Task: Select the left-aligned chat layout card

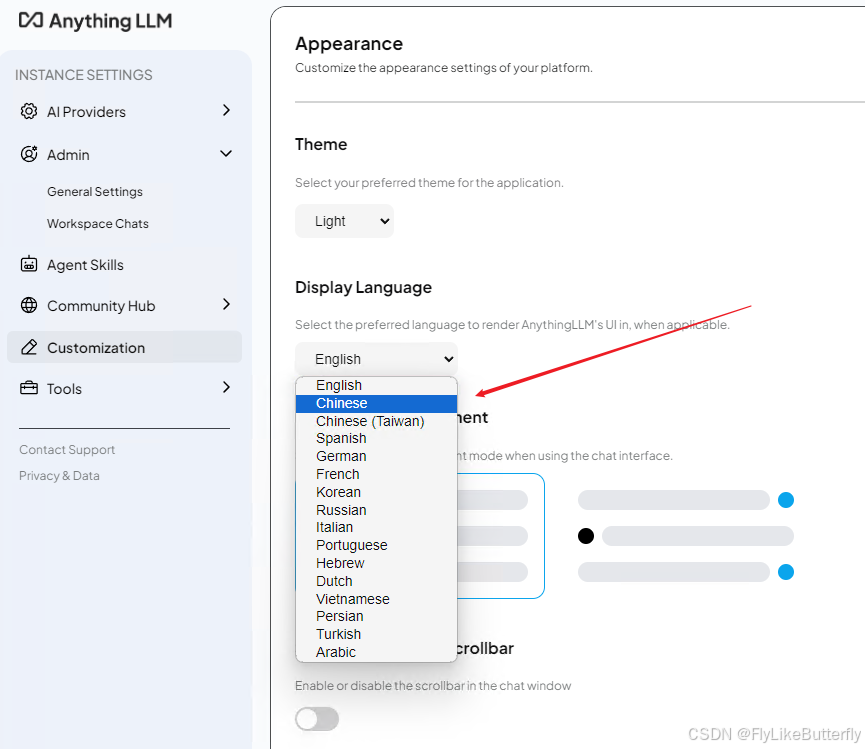Action: [500, 536]
